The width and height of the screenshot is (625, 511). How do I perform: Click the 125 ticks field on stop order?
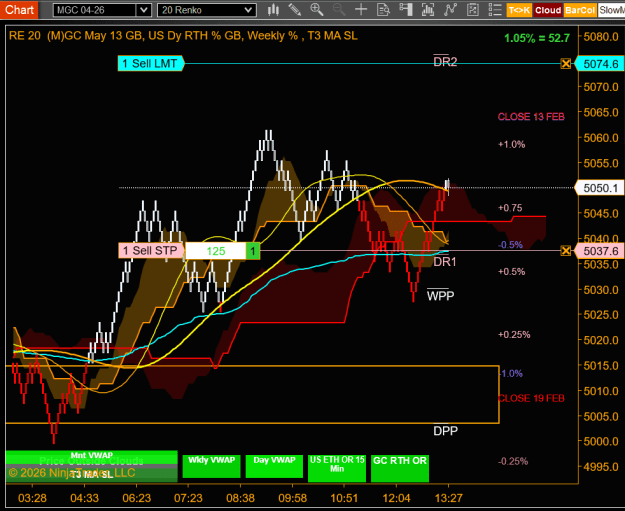click(216, 251)
